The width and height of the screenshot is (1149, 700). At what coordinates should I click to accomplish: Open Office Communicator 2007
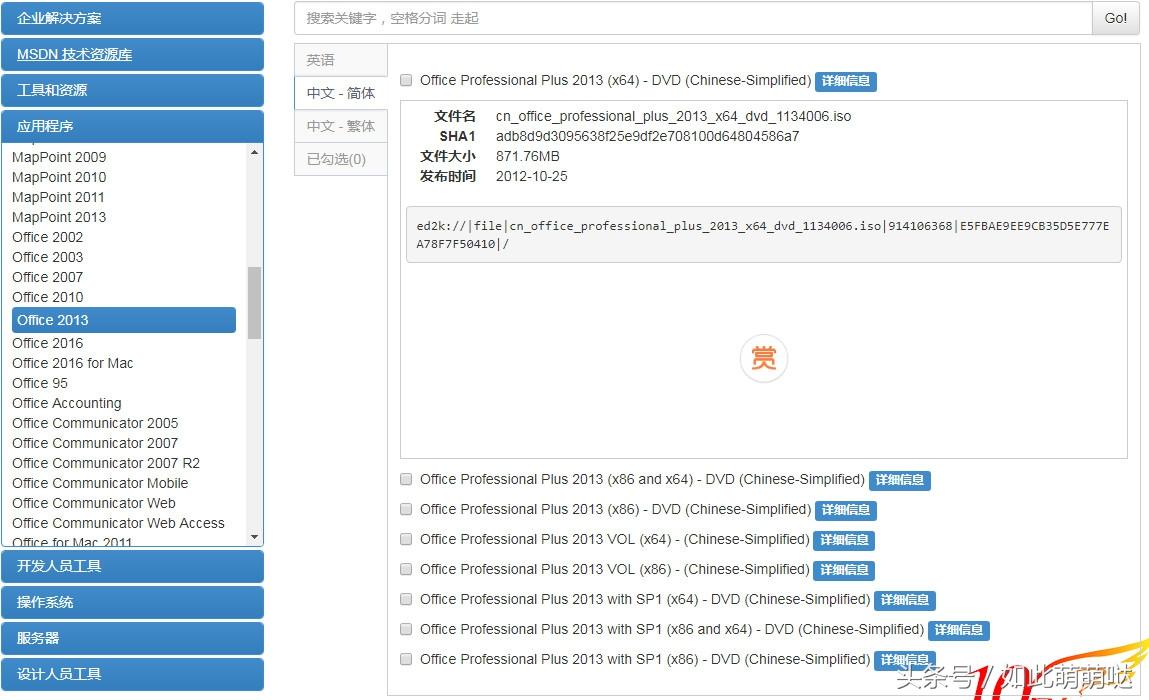[95, 443]
